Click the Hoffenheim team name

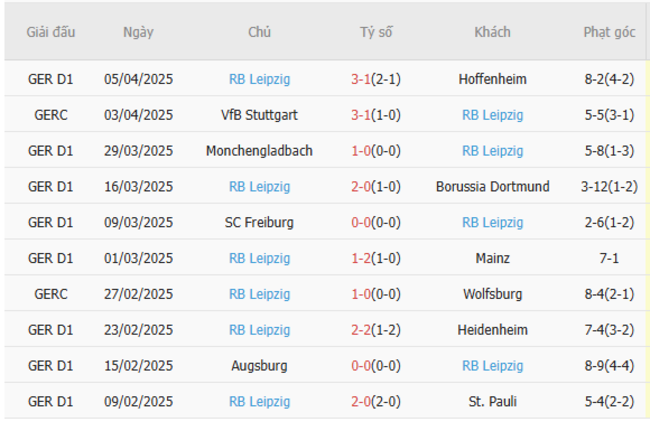click(x=492, y=79)
